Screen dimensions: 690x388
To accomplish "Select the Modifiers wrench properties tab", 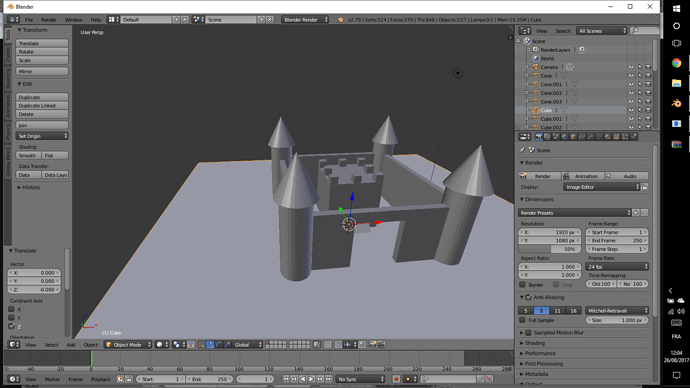I will coord(590,137).
